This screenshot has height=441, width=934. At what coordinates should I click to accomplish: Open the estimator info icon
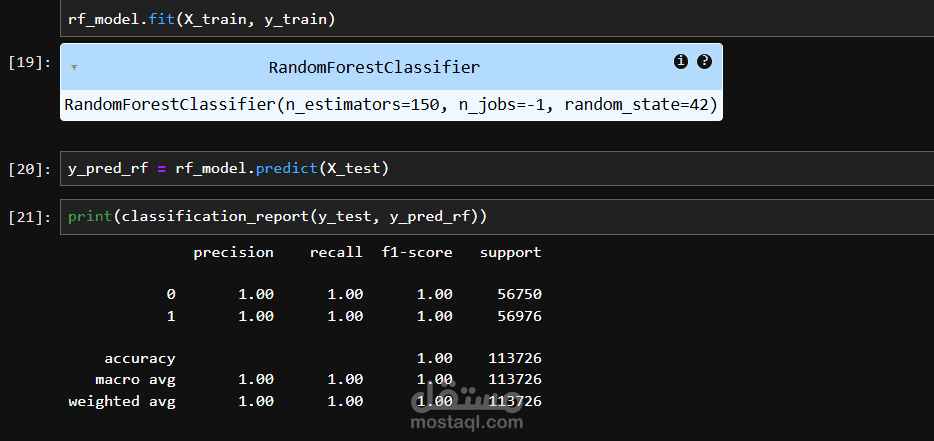pyautogui.click(x=680, y=61)
